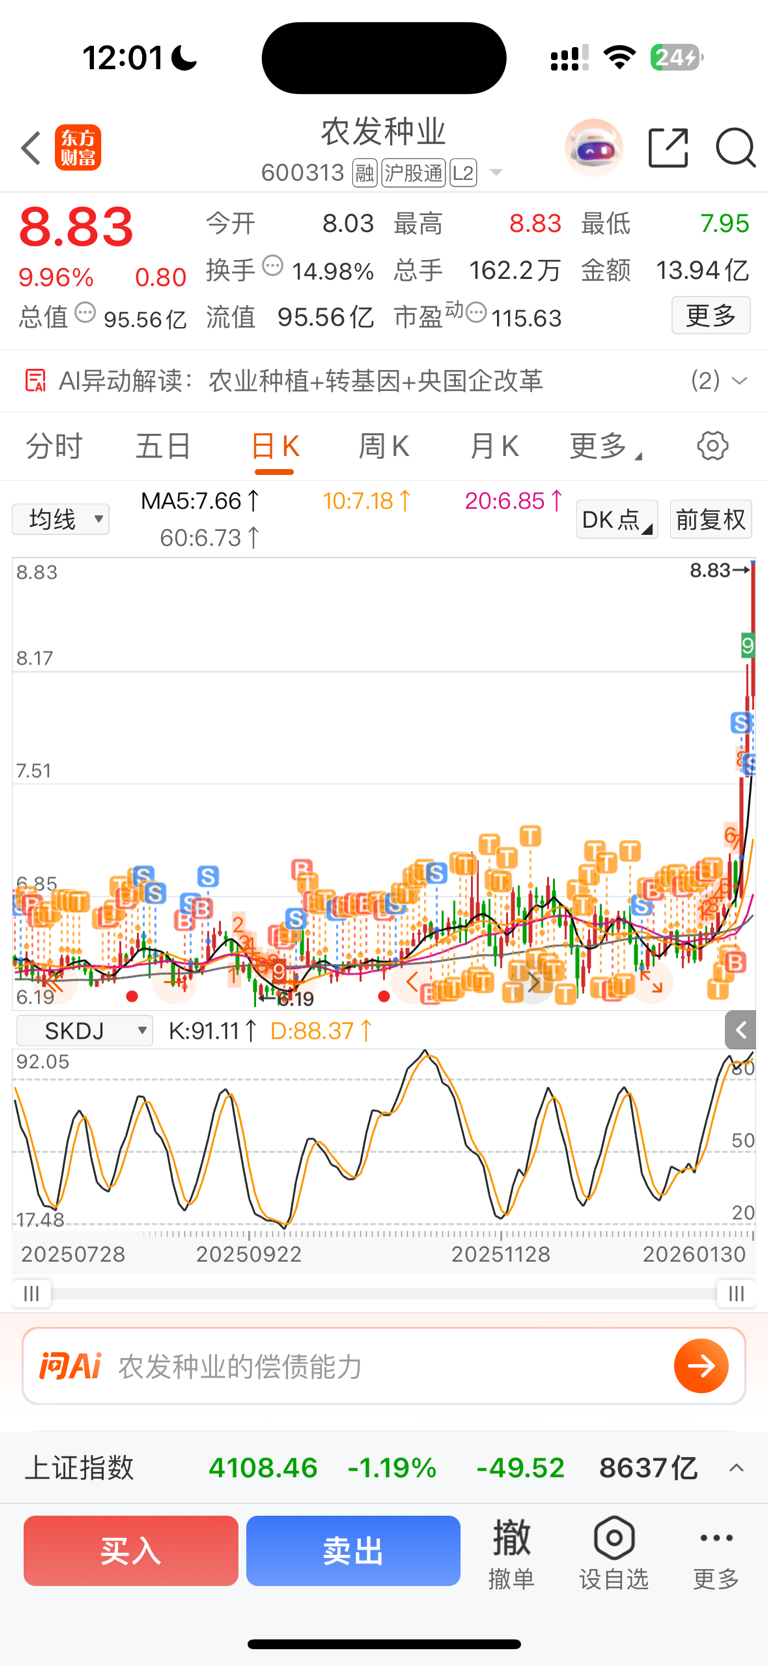Tap info icon next to 换手

(x=273, y=267)
